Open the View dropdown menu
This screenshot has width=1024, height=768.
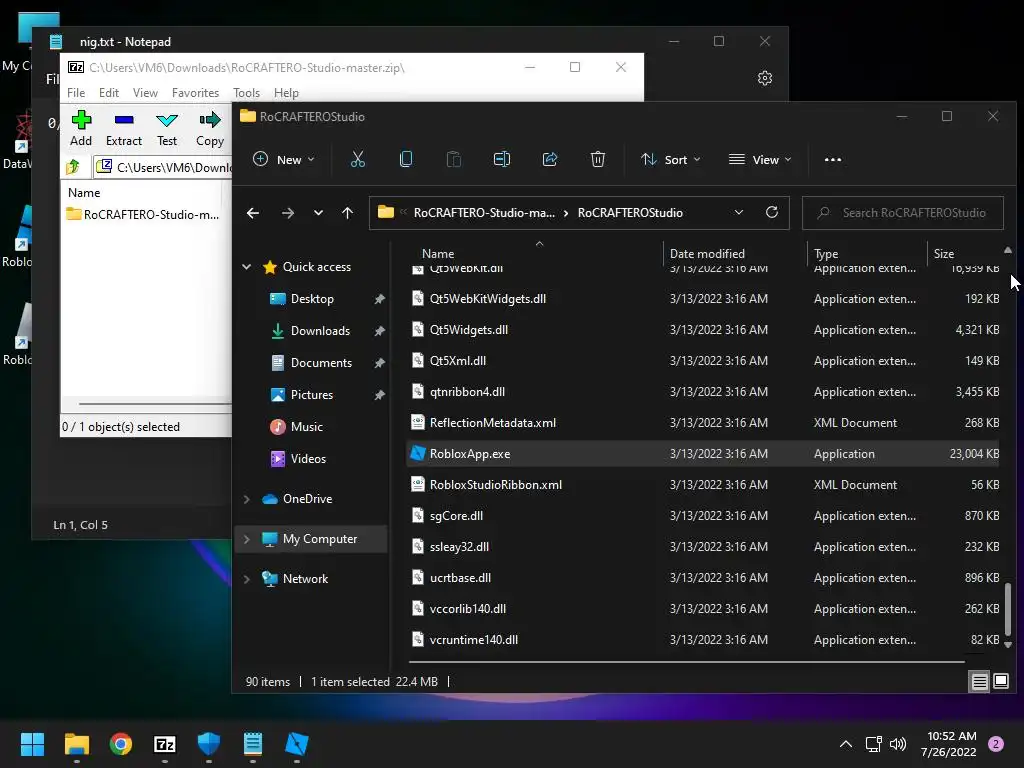760,159
